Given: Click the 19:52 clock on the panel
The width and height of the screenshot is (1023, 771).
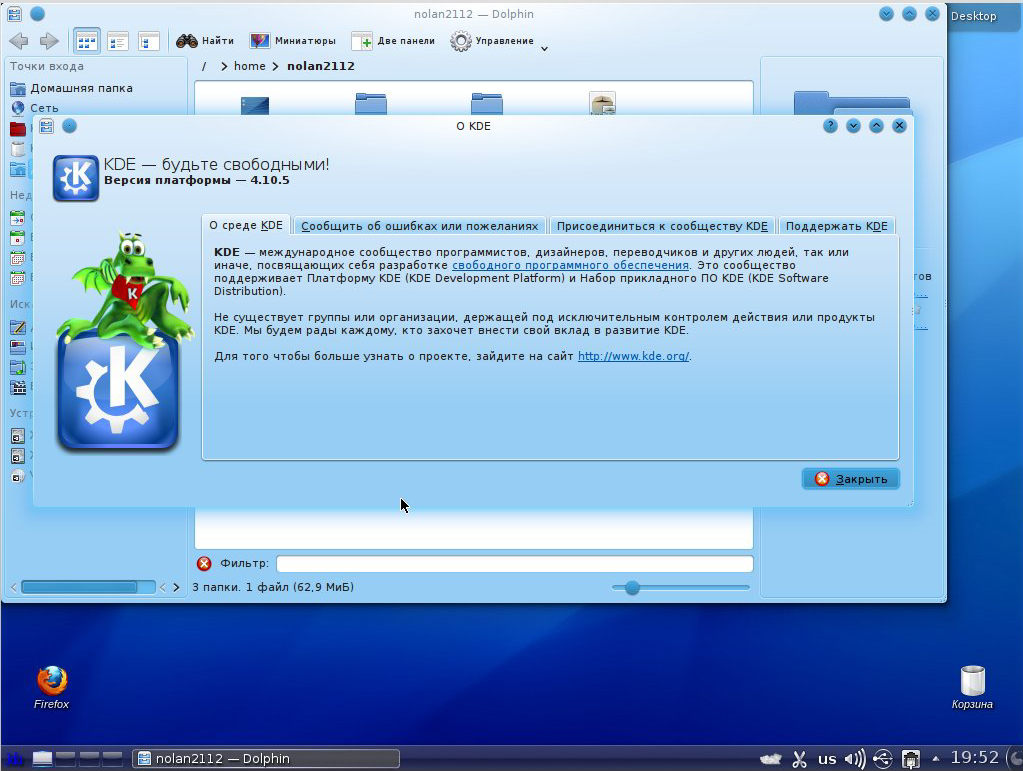Looking at the screenshot, I should tap(974, 758).
